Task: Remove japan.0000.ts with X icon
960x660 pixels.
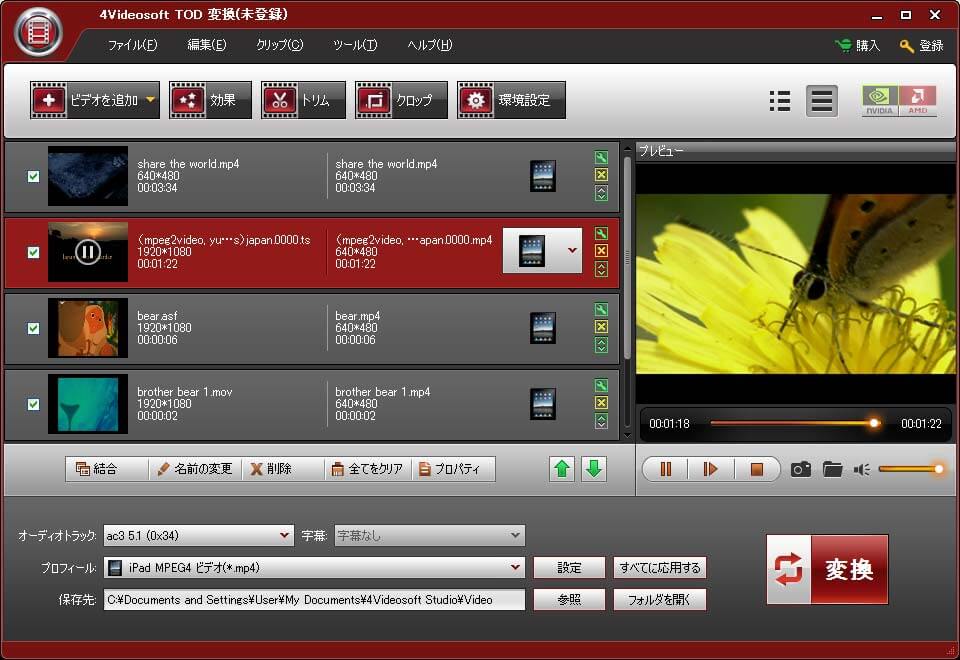Action: tap(601, 251)
